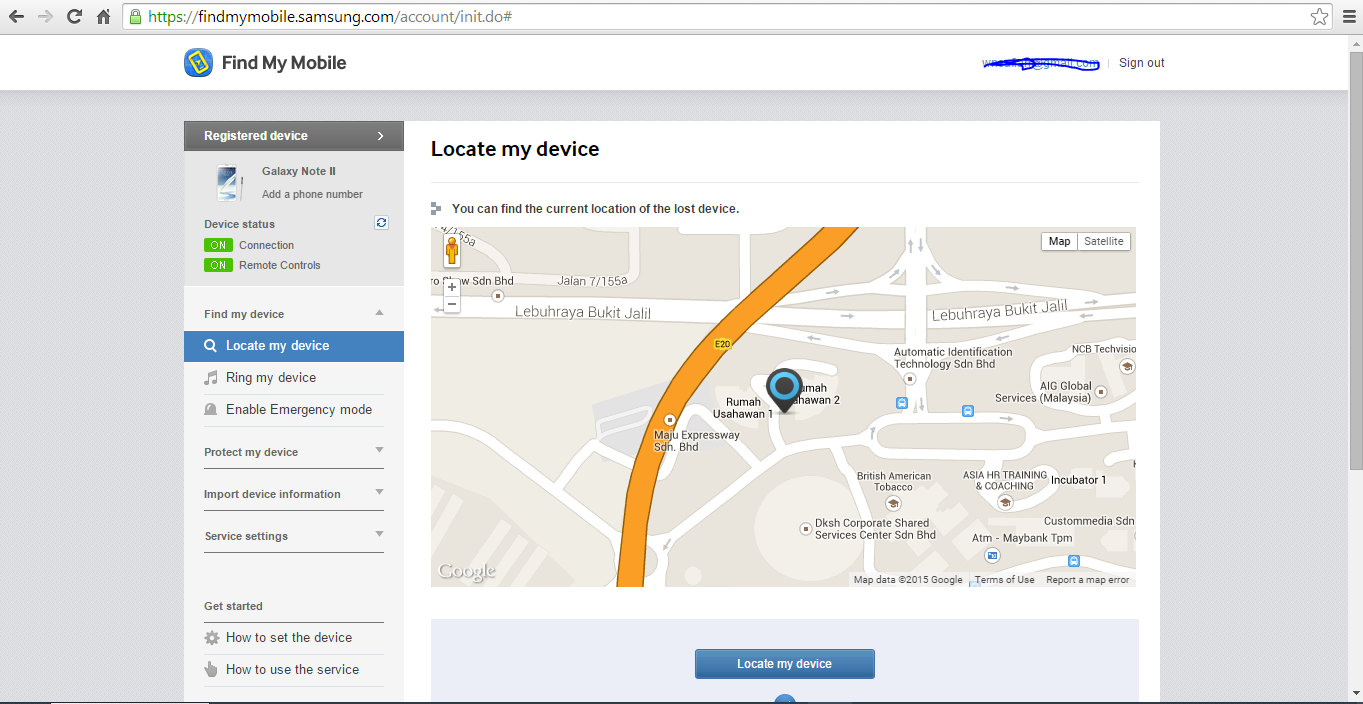The image size is (1363, 704).
Task: Click the Find My Mobile title text
Action: [284, 63]
